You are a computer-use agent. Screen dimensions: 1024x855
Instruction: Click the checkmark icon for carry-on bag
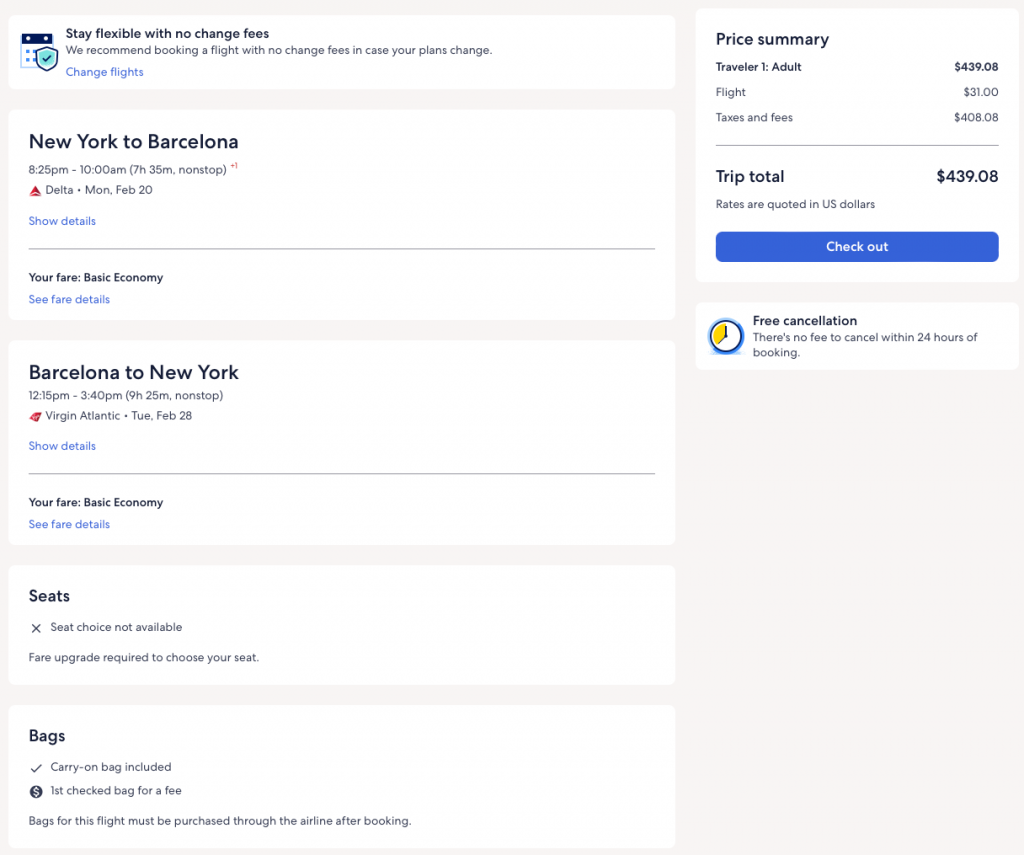[36, 768]
